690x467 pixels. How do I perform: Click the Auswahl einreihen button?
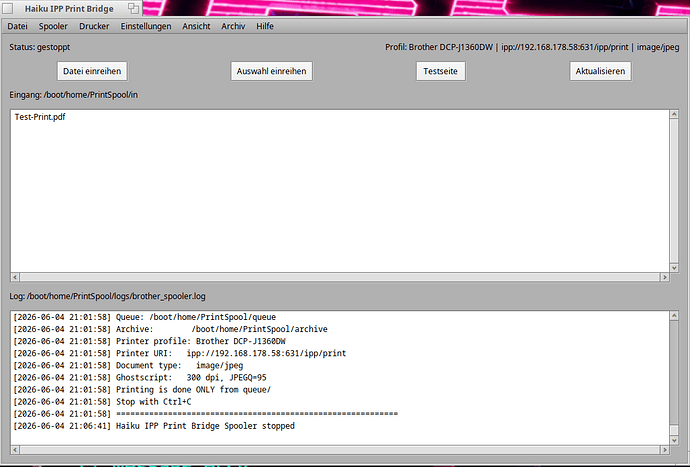click(272, 71)
